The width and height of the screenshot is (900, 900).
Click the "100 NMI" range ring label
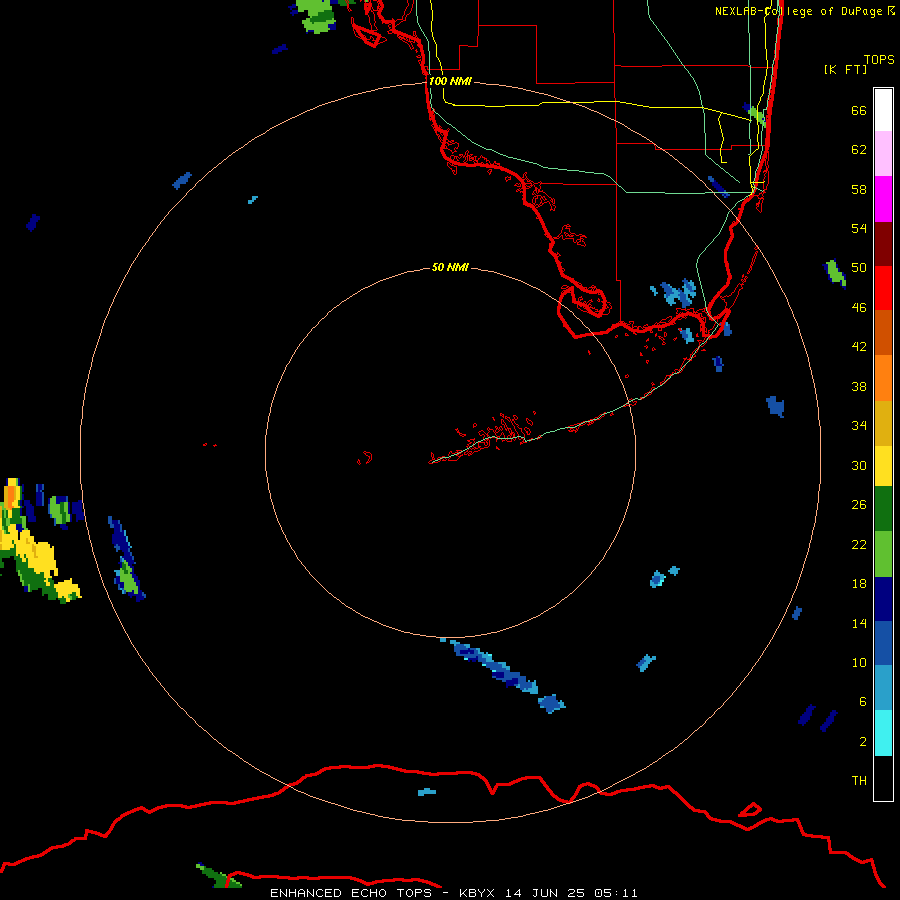pyautogui.click(x=450, y=81)
